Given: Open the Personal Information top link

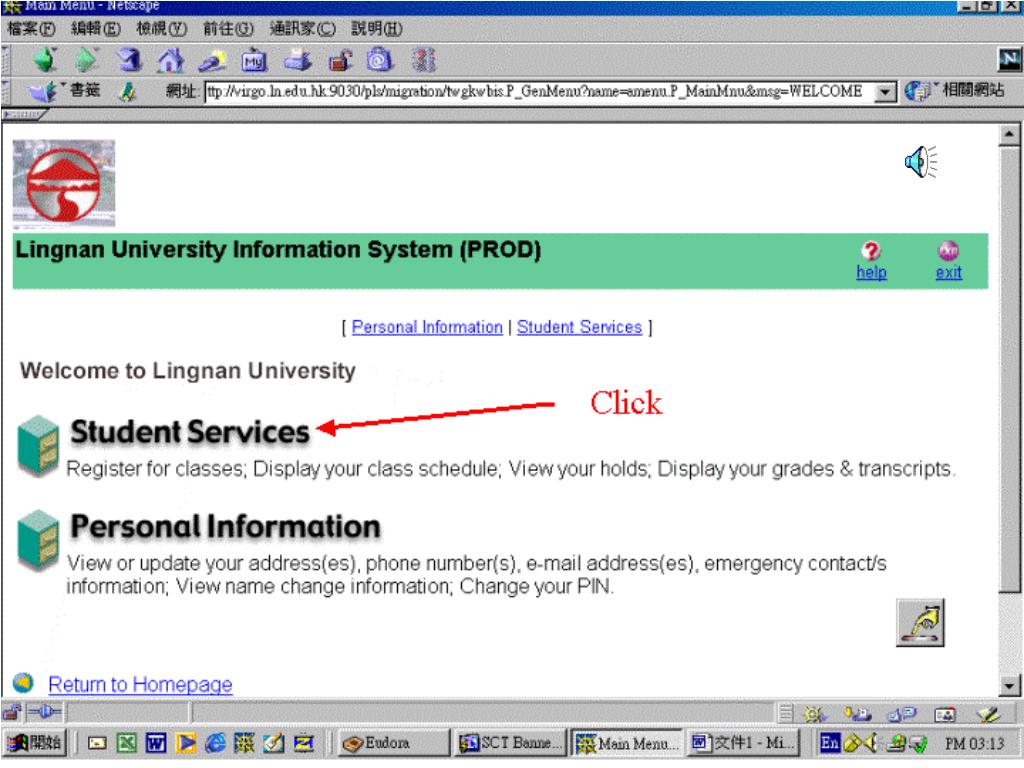Looking at the screenshot, I should 427,327.
